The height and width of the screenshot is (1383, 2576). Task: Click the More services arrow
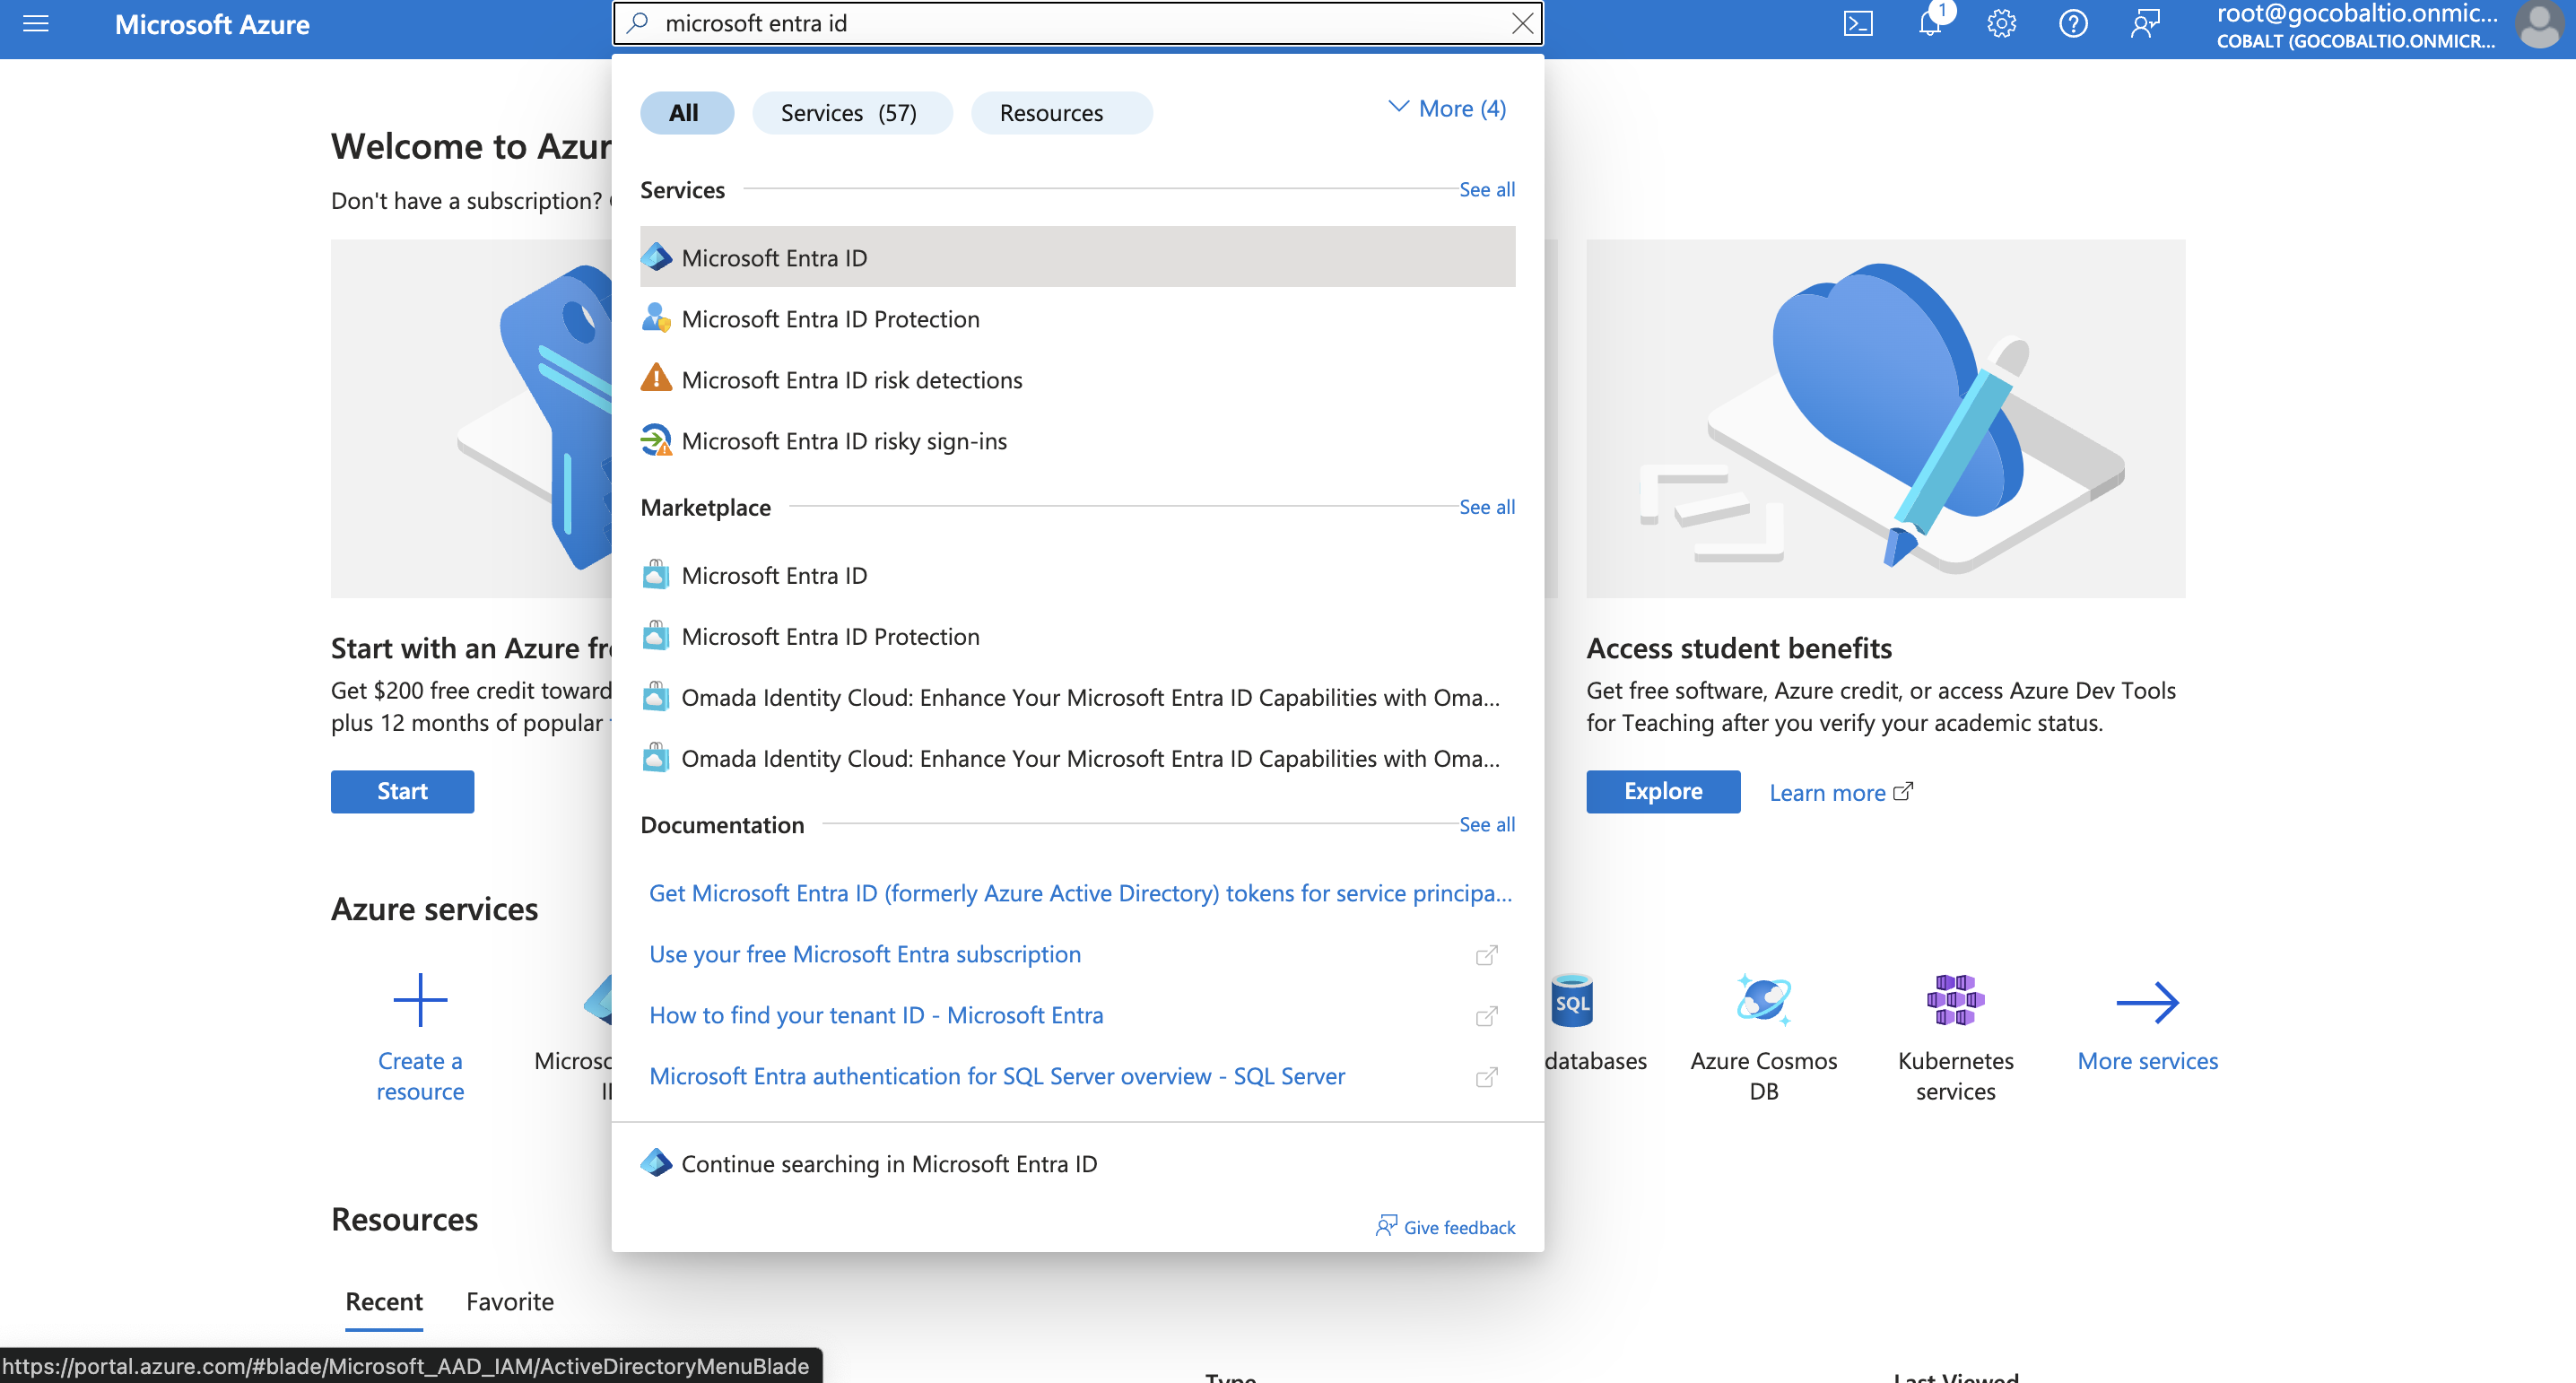[x=2147, y=1002]
